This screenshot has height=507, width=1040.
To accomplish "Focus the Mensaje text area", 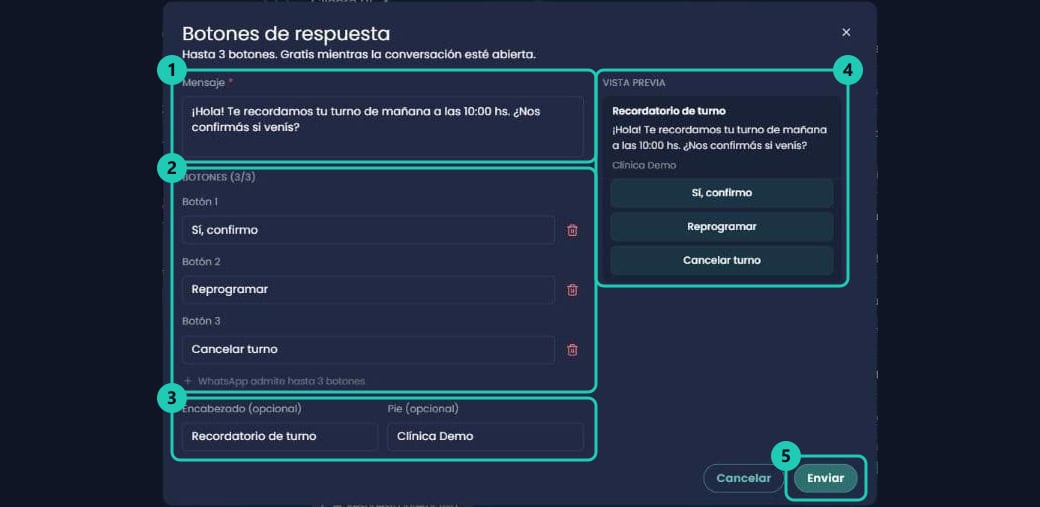I will (383, 127).
